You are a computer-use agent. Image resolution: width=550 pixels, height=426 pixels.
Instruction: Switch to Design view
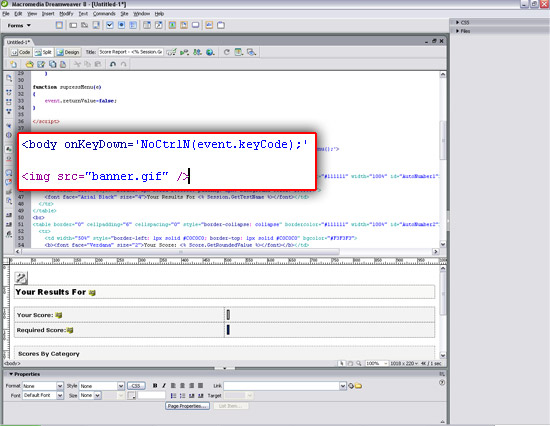point(68,52)
